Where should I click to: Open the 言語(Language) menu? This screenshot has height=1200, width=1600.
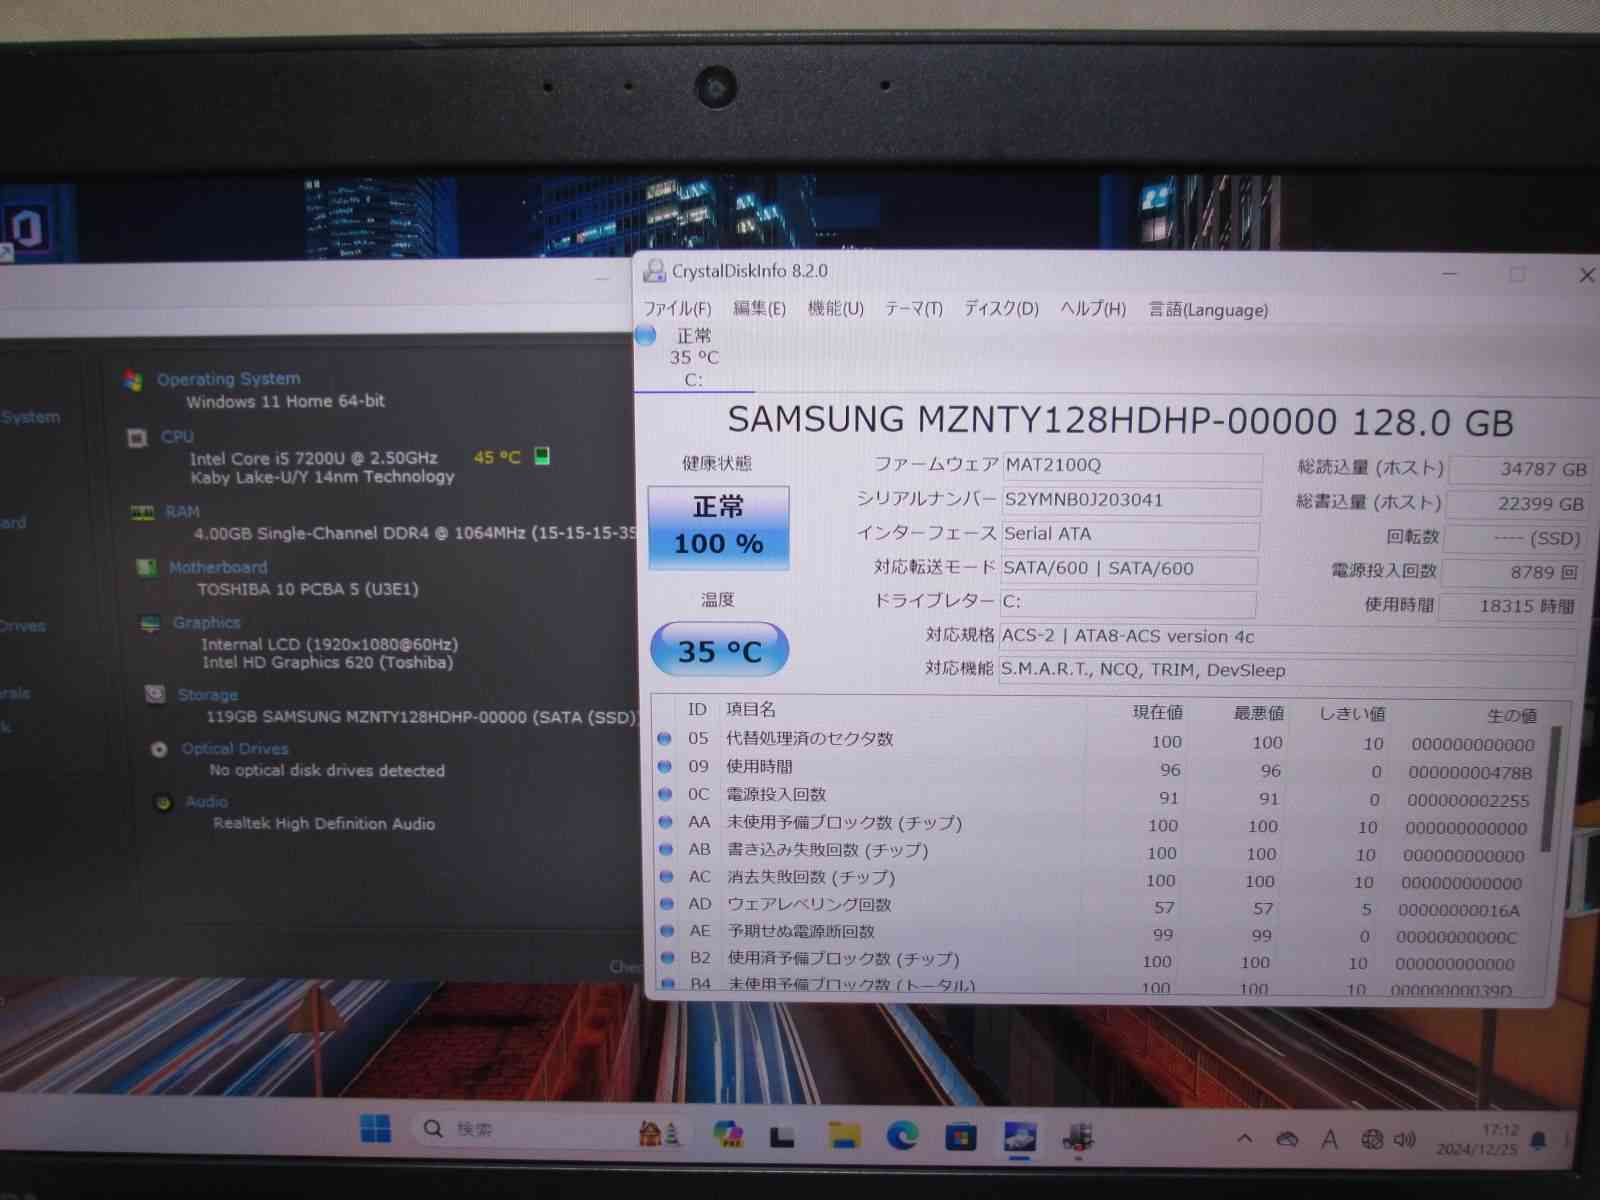coord(1208,310)
